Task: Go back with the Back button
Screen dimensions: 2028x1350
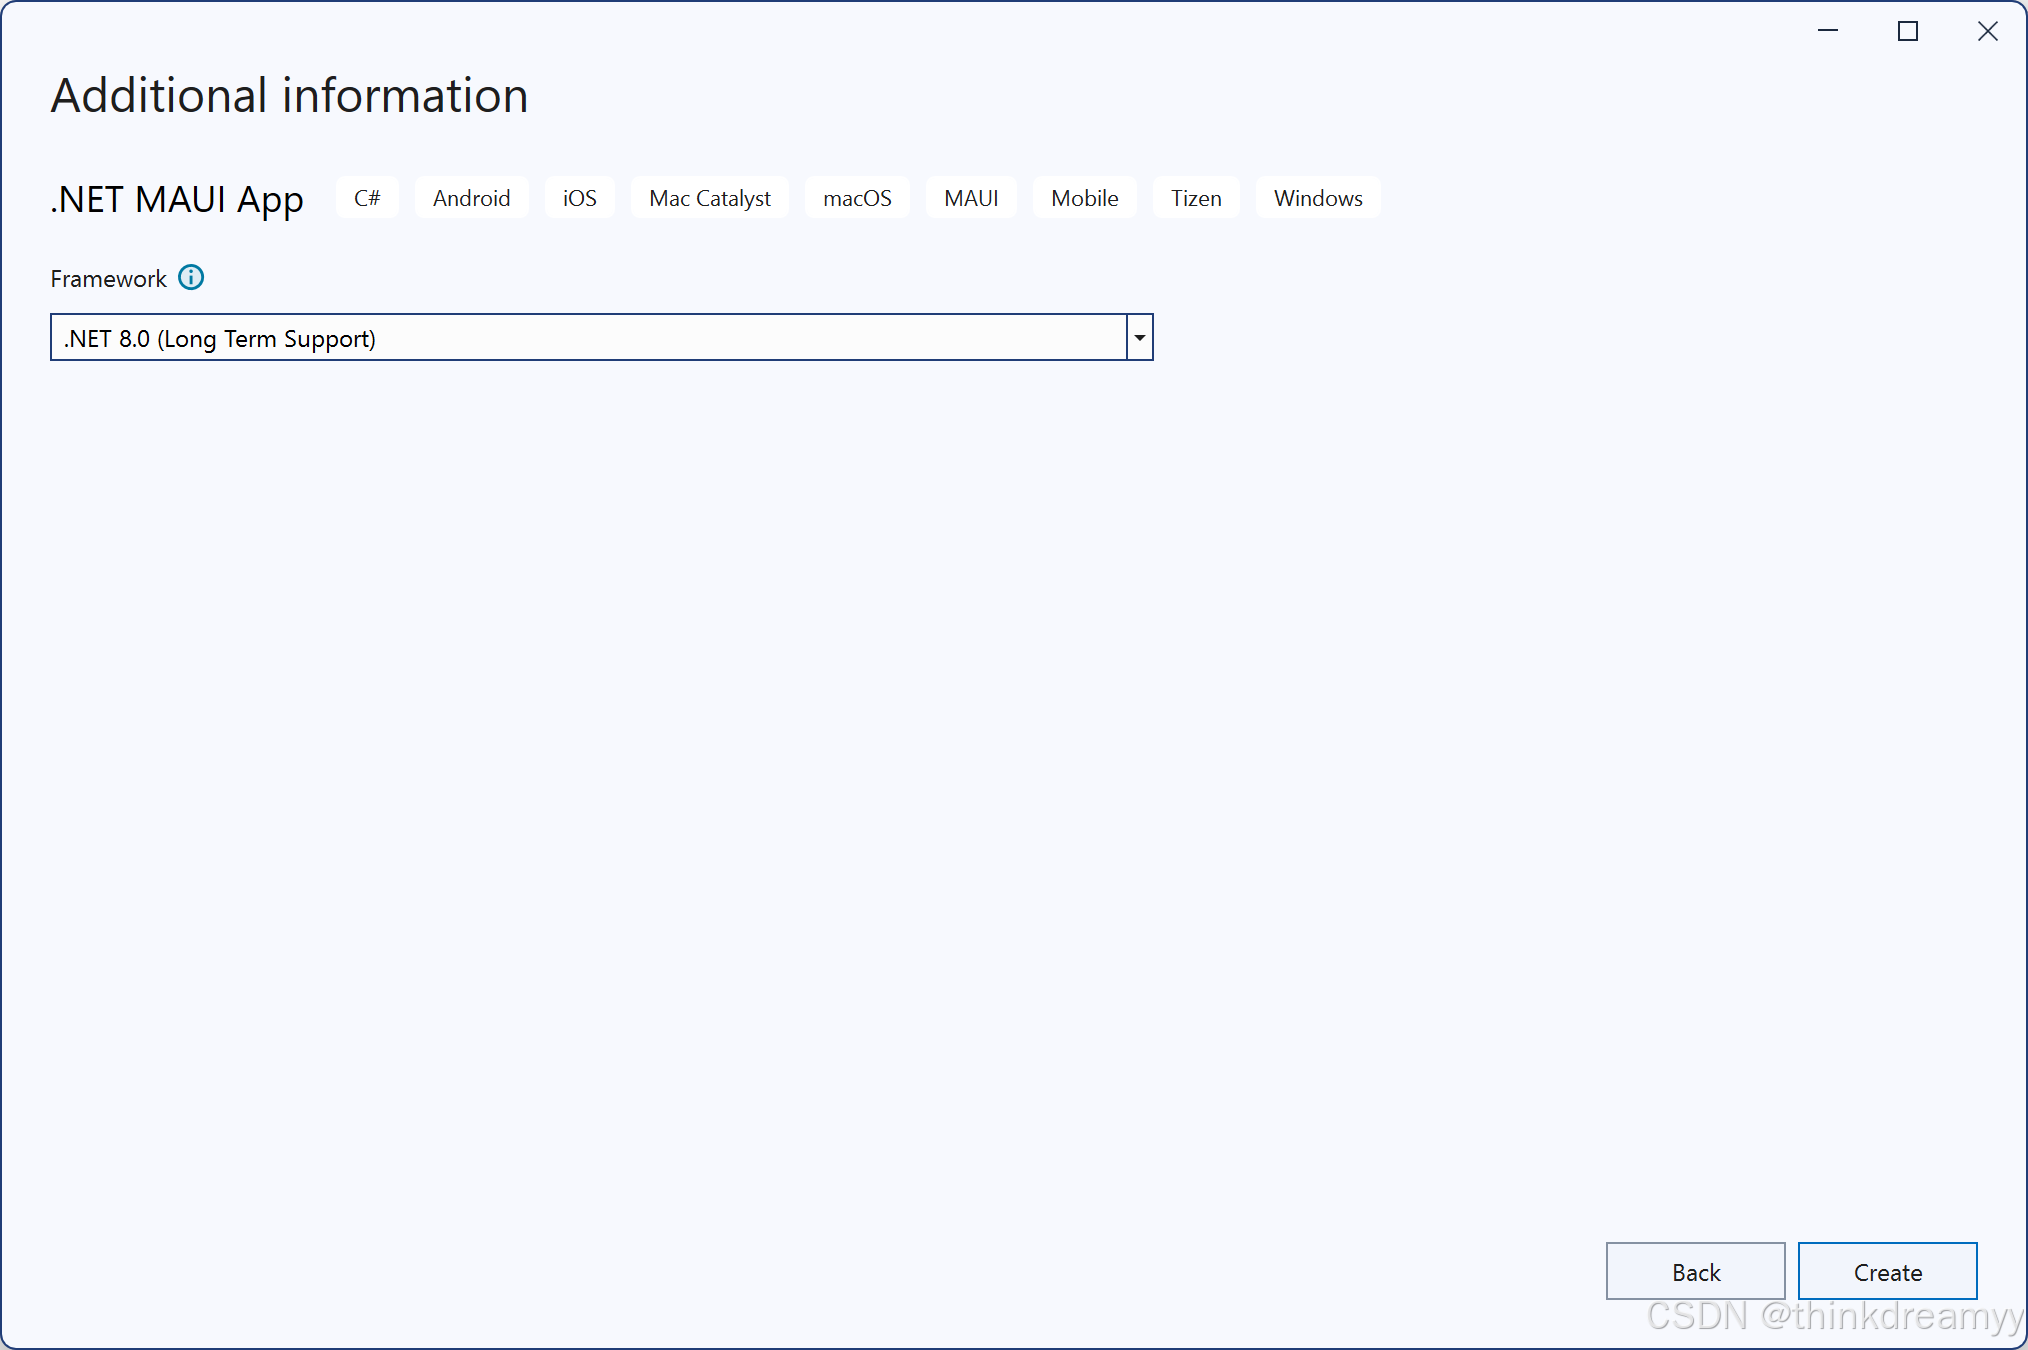Action: point(1695,1271)
